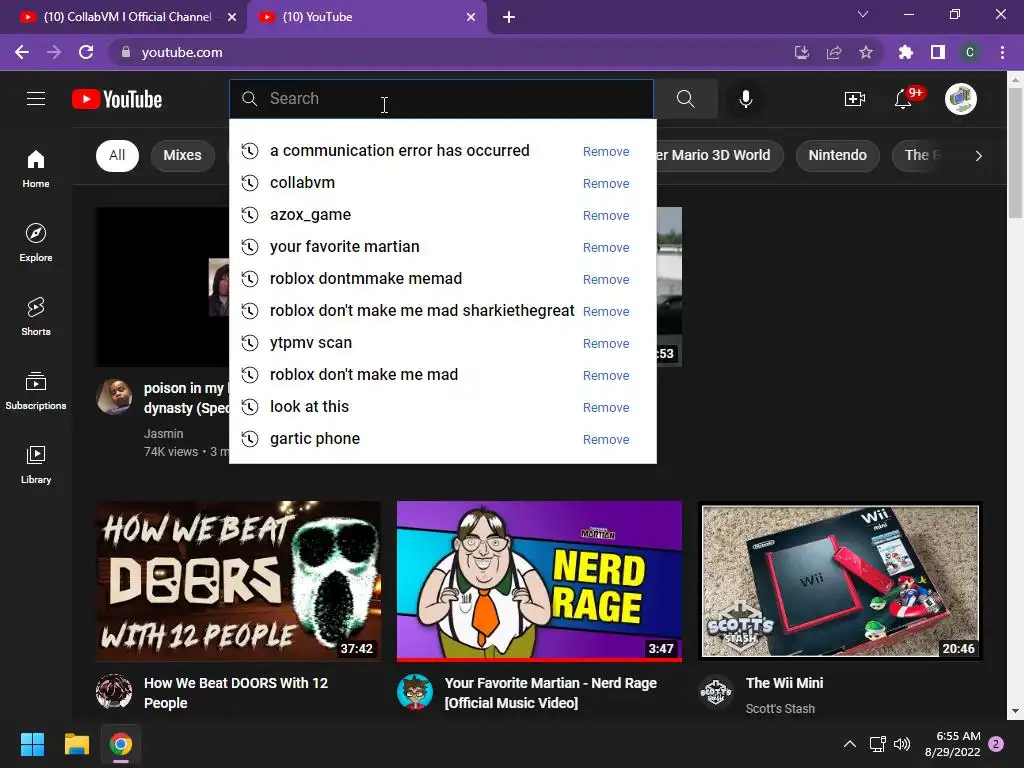The width and height of the screenshot is (1024, 768).
Task: Open Explore in sidebar
Action: coord(36,242)
